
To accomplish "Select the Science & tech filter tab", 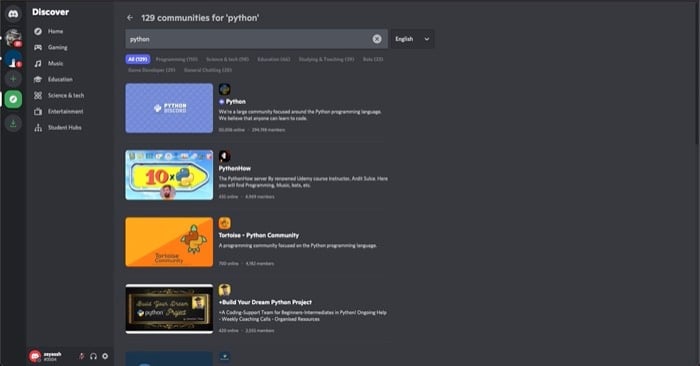I will (x=227, y=59).
